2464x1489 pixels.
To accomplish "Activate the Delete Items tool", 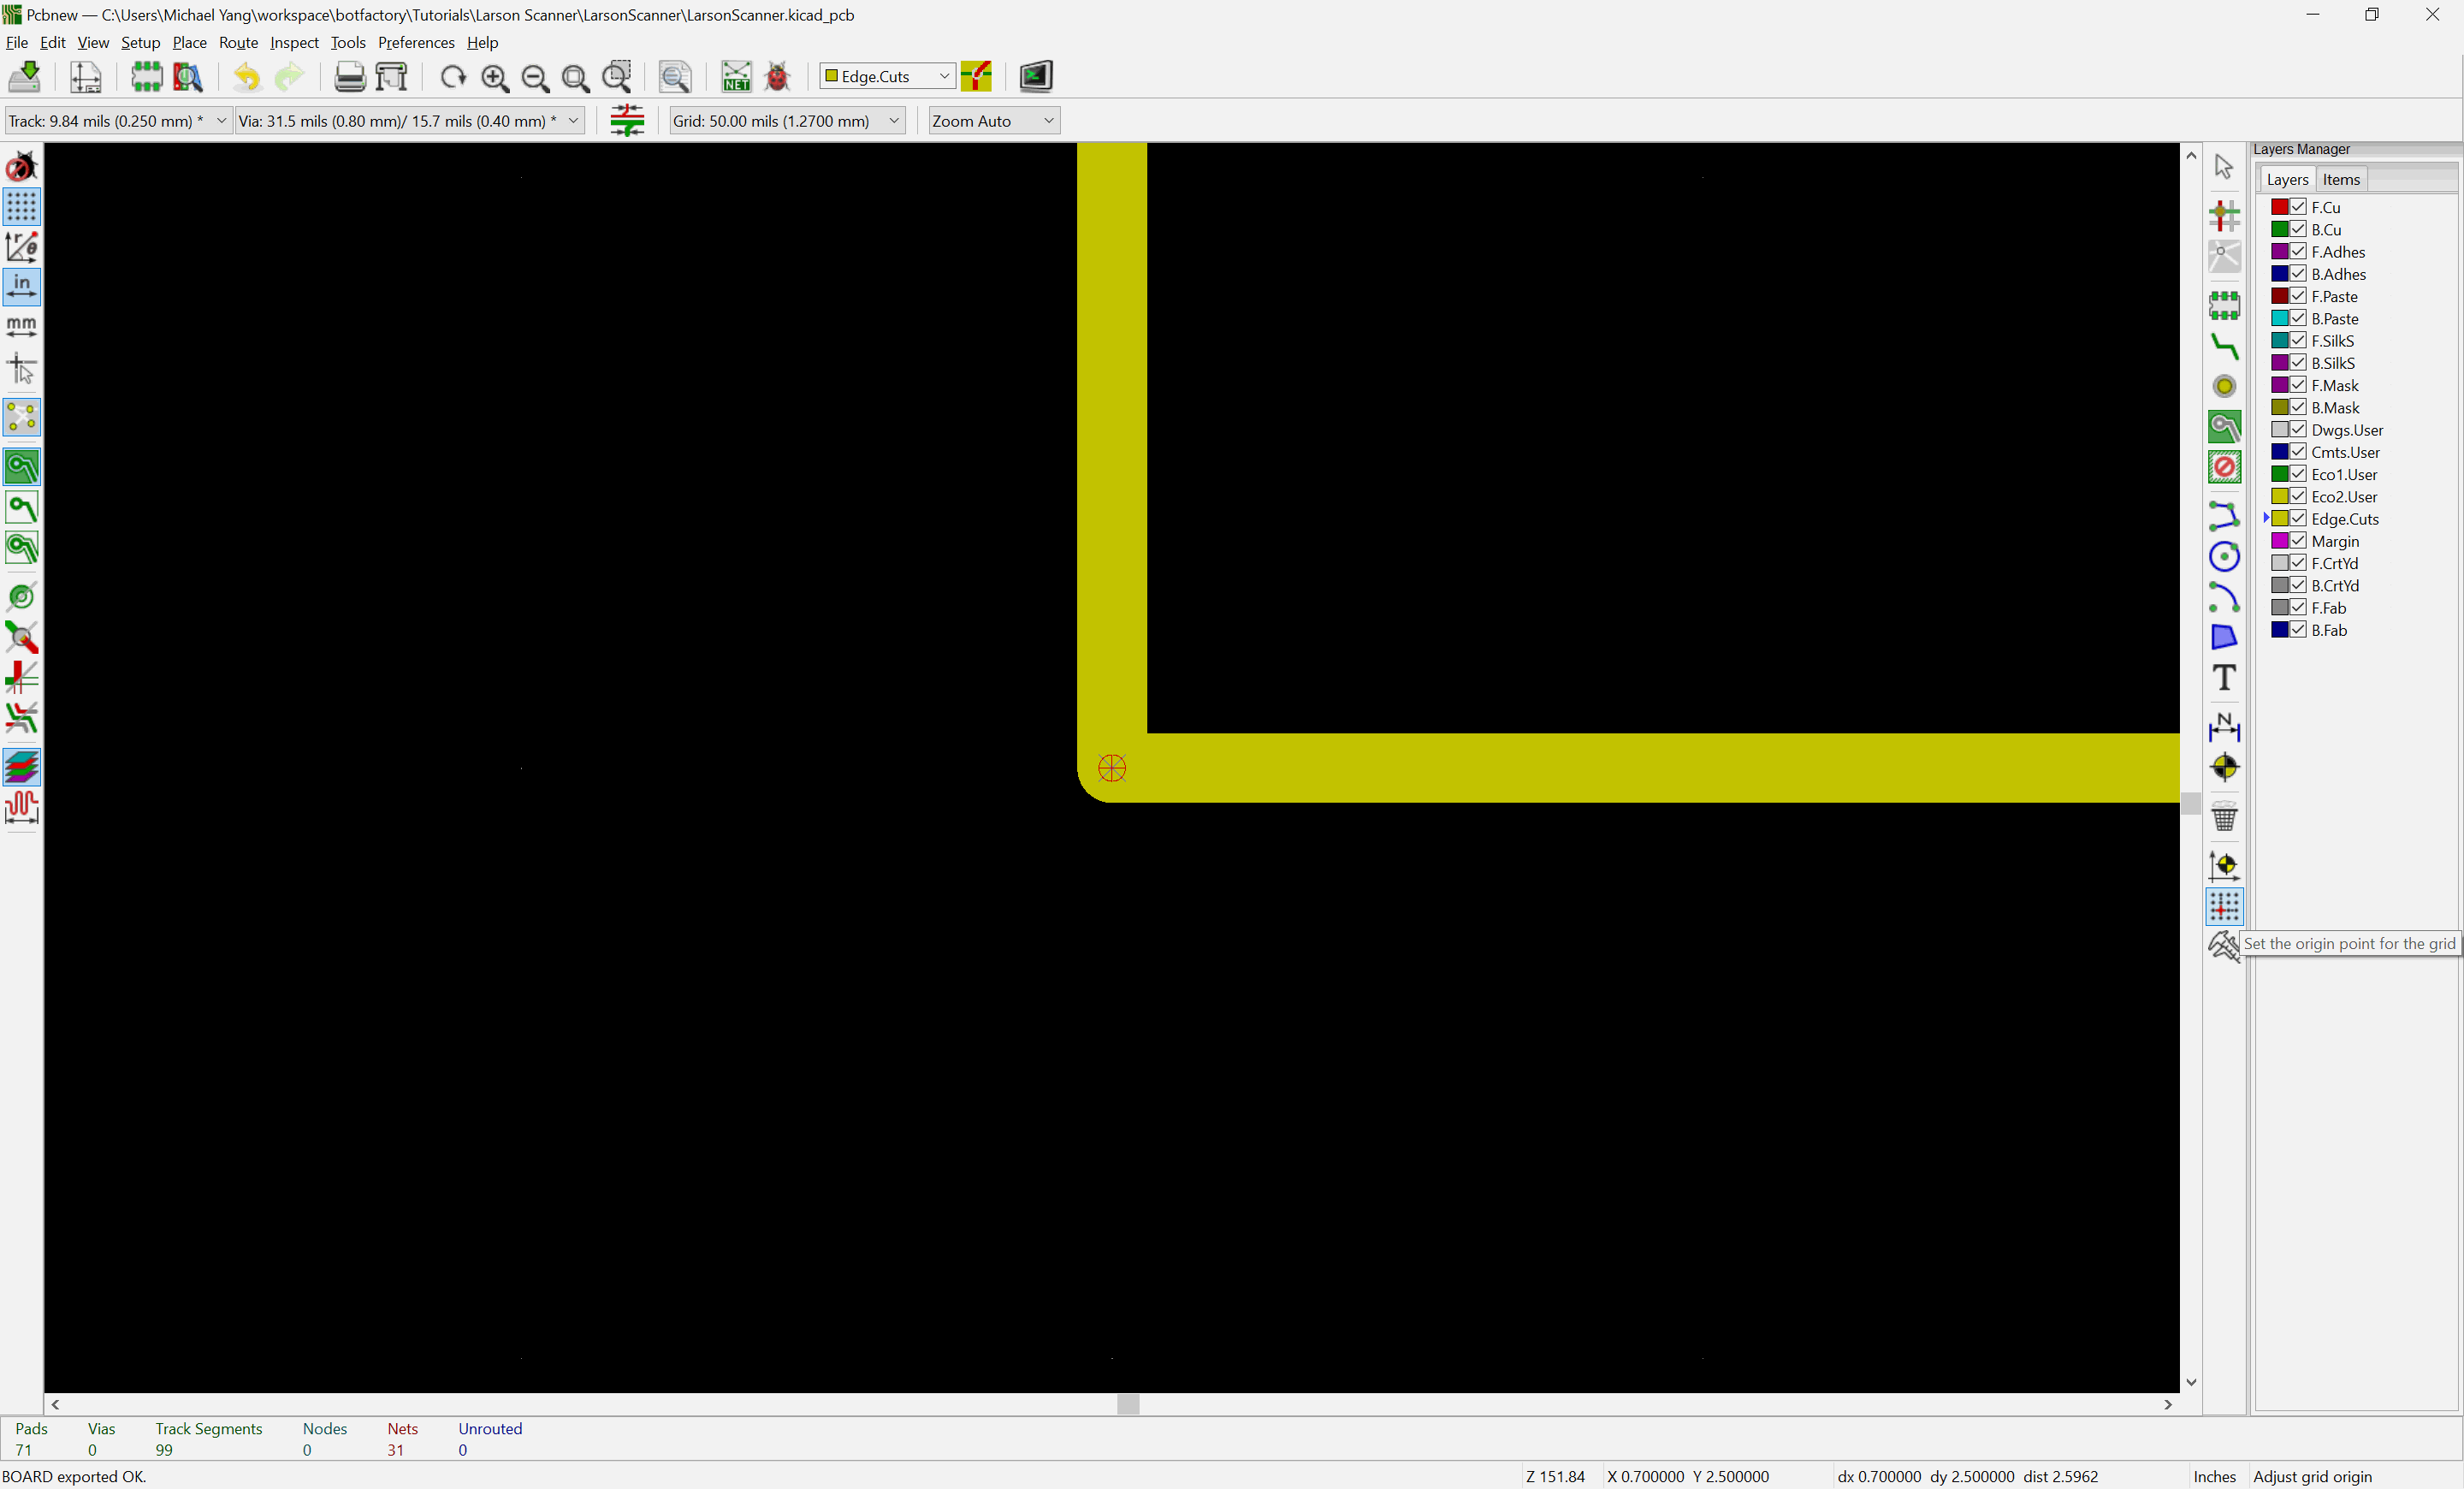I will (x=2224, y=817).
